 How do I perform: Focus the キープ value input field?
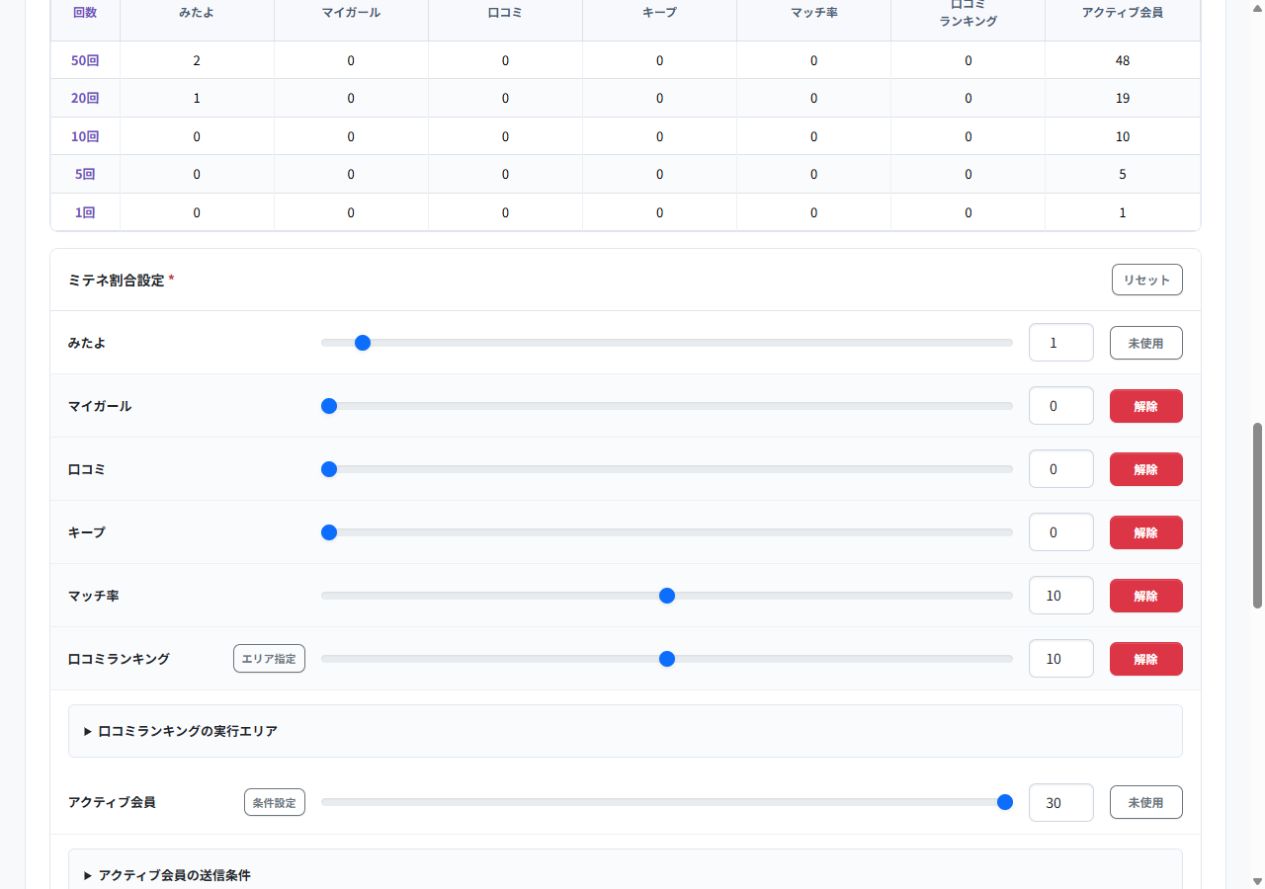coord(1061,532)
